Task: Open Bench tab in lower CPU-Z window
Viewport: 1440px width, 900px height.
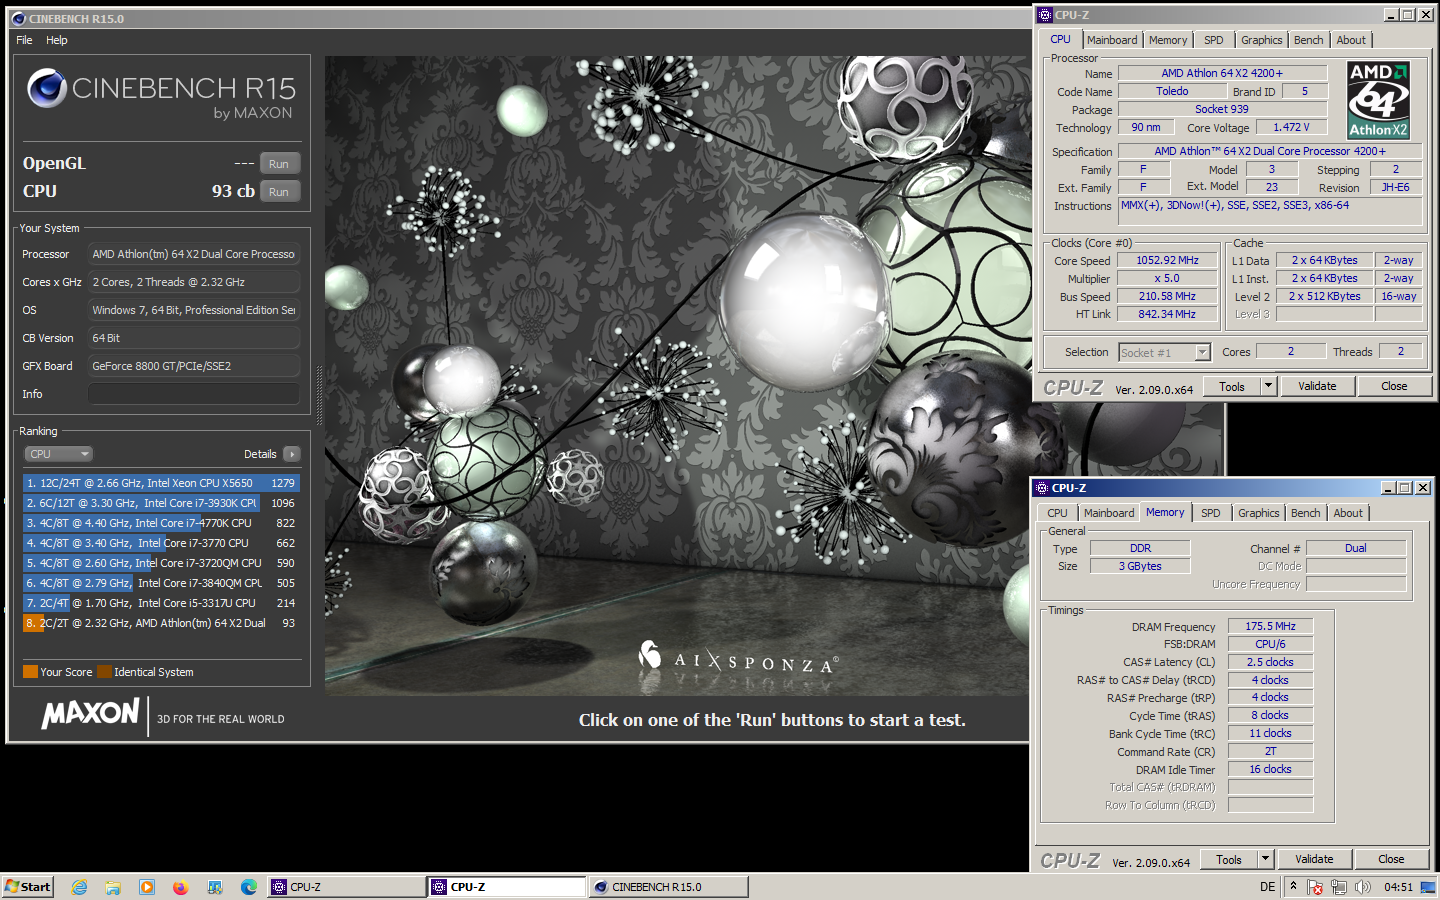Action: [x=1305, y=513]
